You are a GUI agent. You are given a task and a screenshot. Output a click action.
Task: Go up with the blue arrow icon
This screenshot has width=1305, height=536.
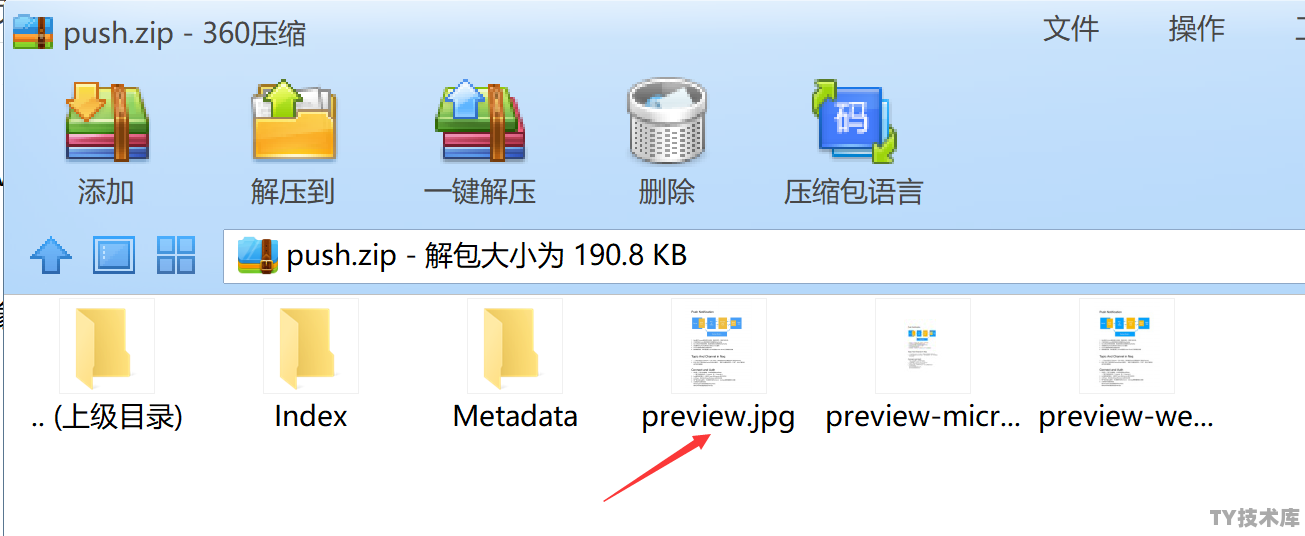(51, 256)
